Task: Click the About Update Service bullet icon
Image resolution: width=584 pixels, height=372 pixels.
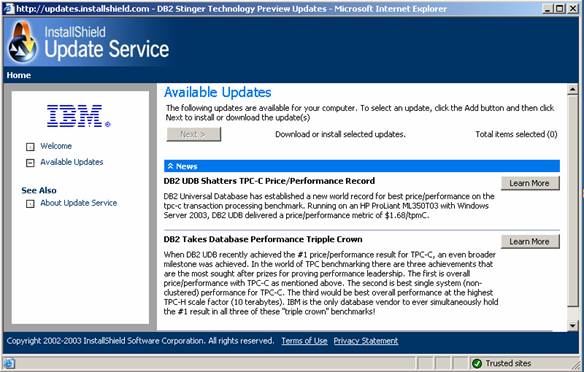Action: [30, 204]
